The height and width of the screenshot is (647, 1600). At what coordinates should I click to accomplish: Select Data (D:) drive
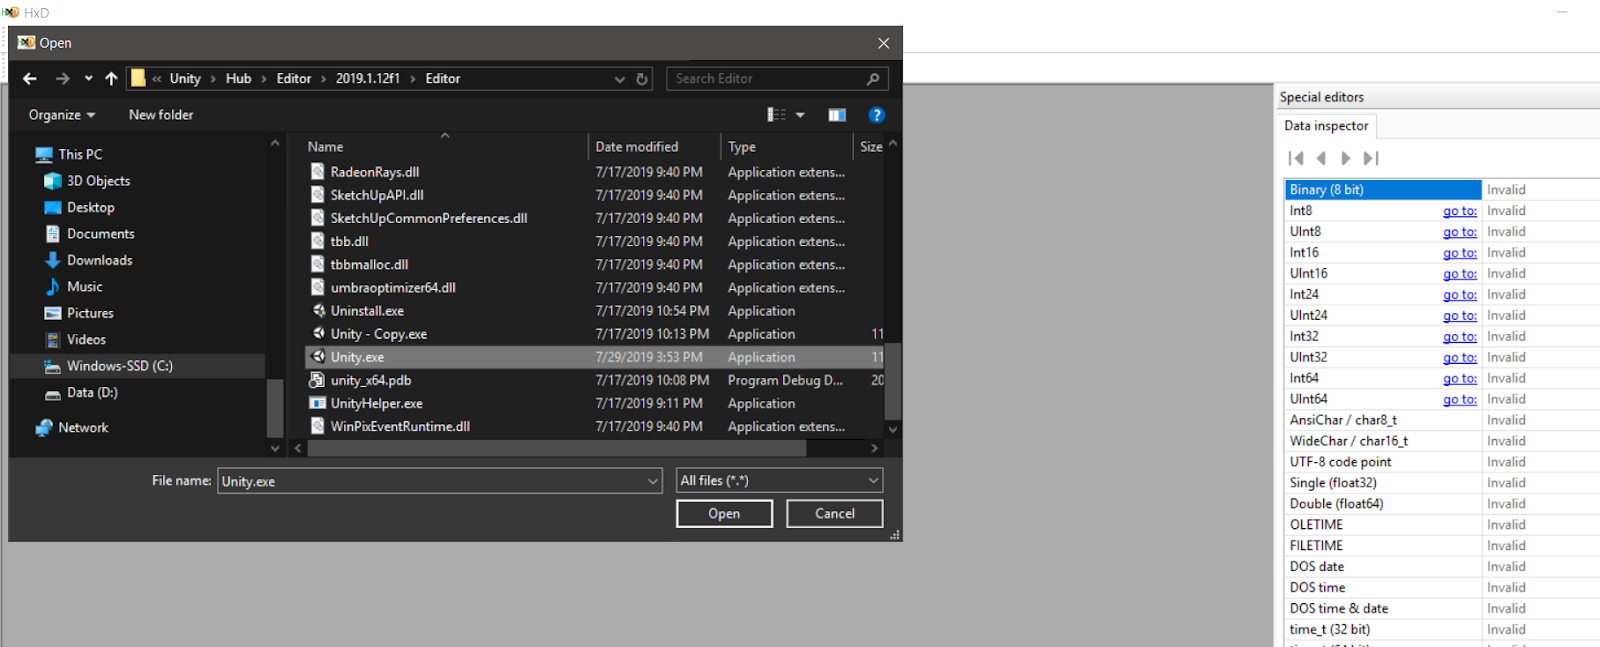click(x=92, y=393)
